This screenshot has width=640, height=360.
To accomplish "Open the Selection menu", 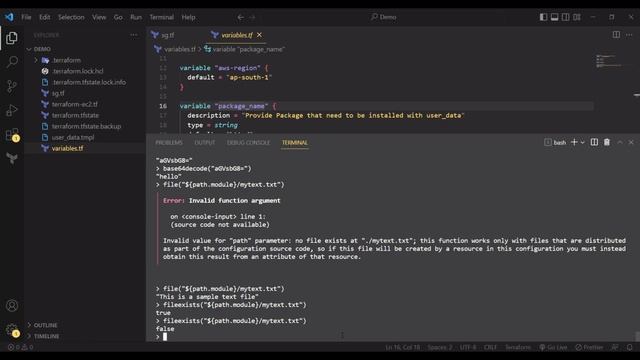I will pyautogui.click(x=71, y=17).
